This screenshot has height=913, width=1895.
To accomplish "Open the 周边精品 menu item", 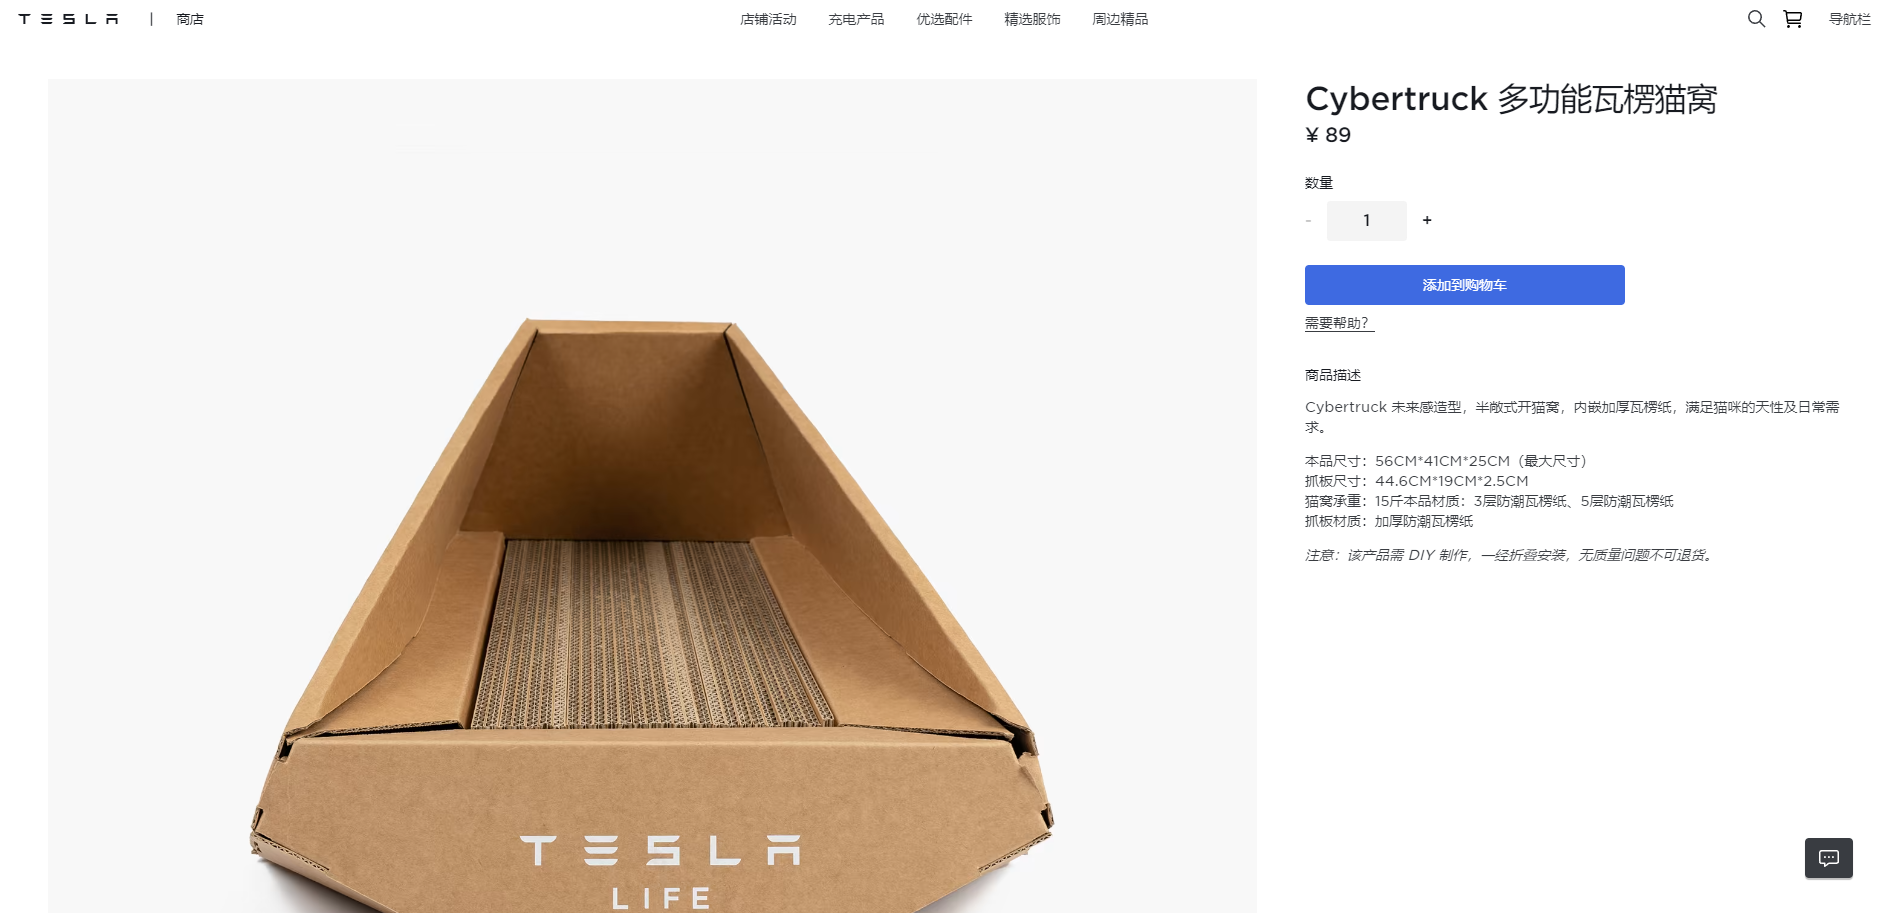I will click(1120, 19).
